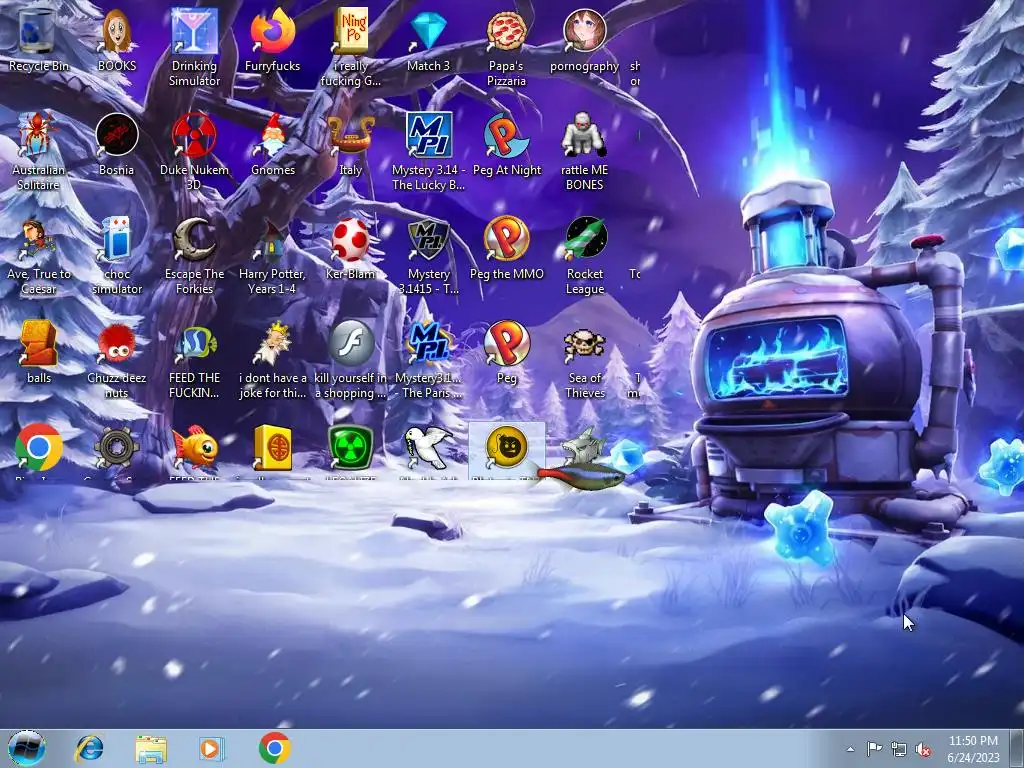Open Windows Media Player from taskbar

point(211,748)
